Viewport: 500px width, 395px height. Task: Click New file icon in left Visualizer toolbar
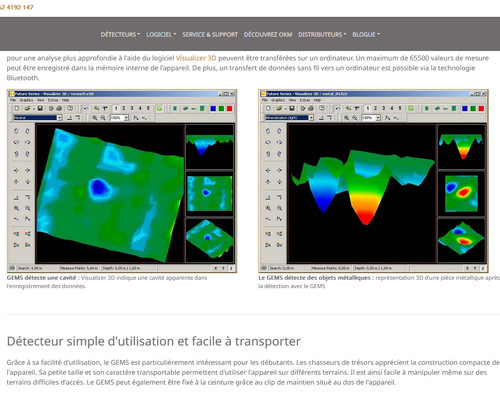pyautogui.click(x=17, y=108)
